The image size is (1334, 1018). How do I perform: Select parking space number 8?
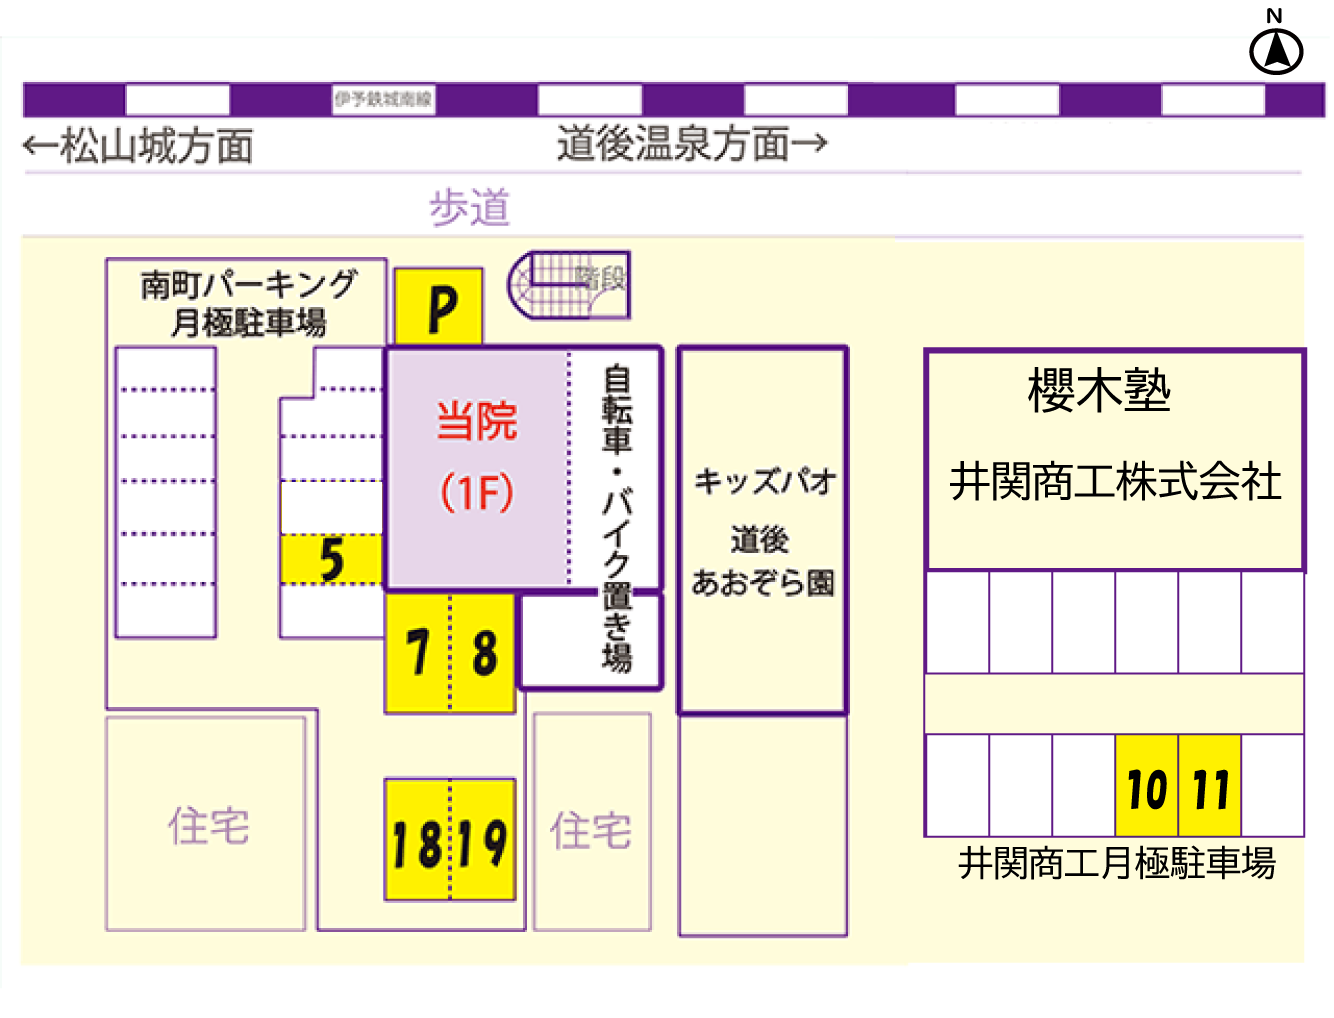[x=484, y=653]
